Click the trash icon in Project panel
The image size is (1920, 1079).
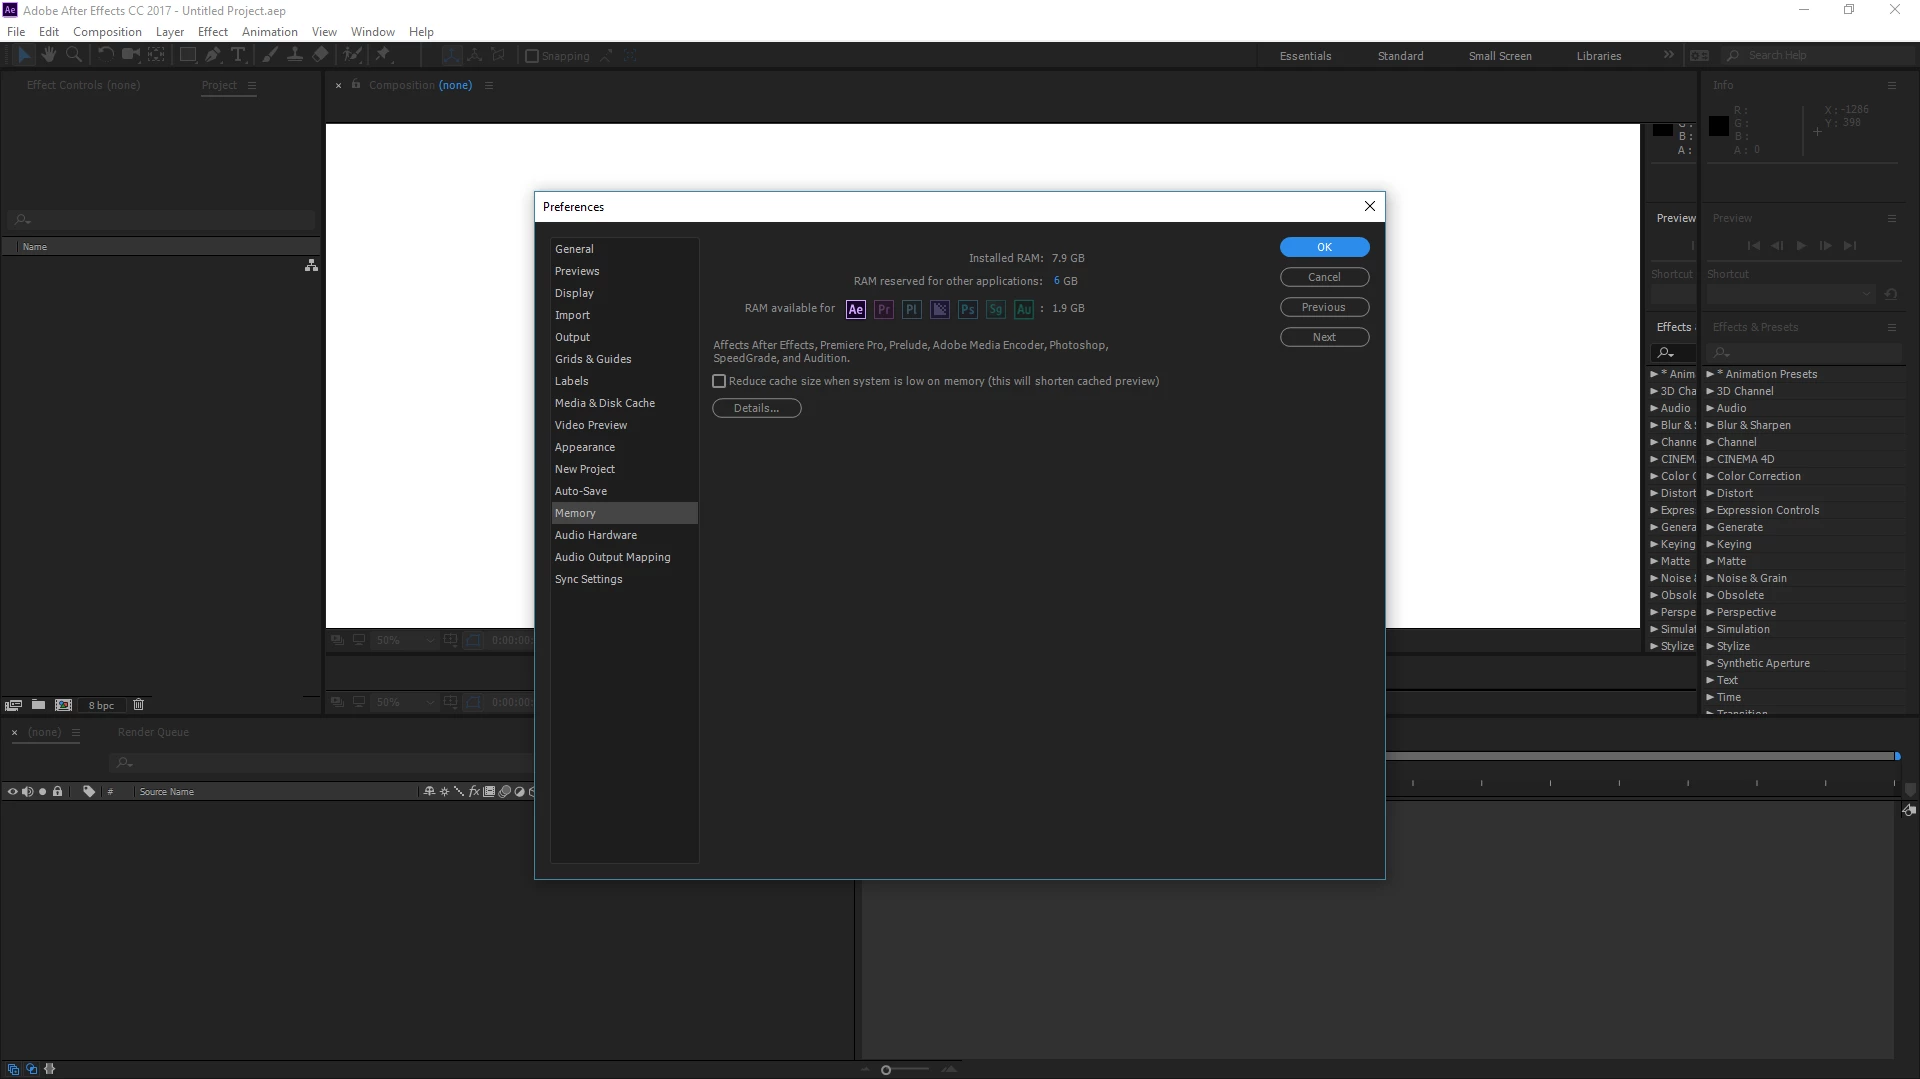point(139,705)
